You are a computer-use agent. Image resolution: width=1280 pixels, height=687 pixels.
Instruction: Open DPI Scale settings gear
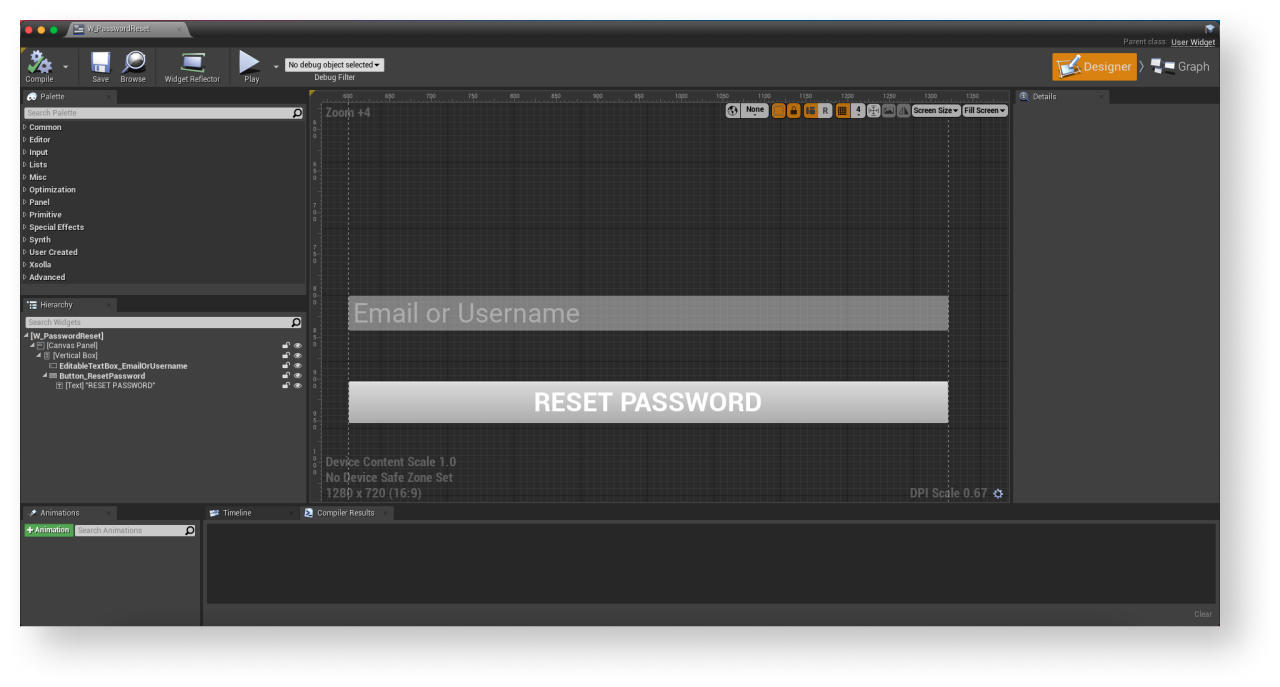[998, 493]
